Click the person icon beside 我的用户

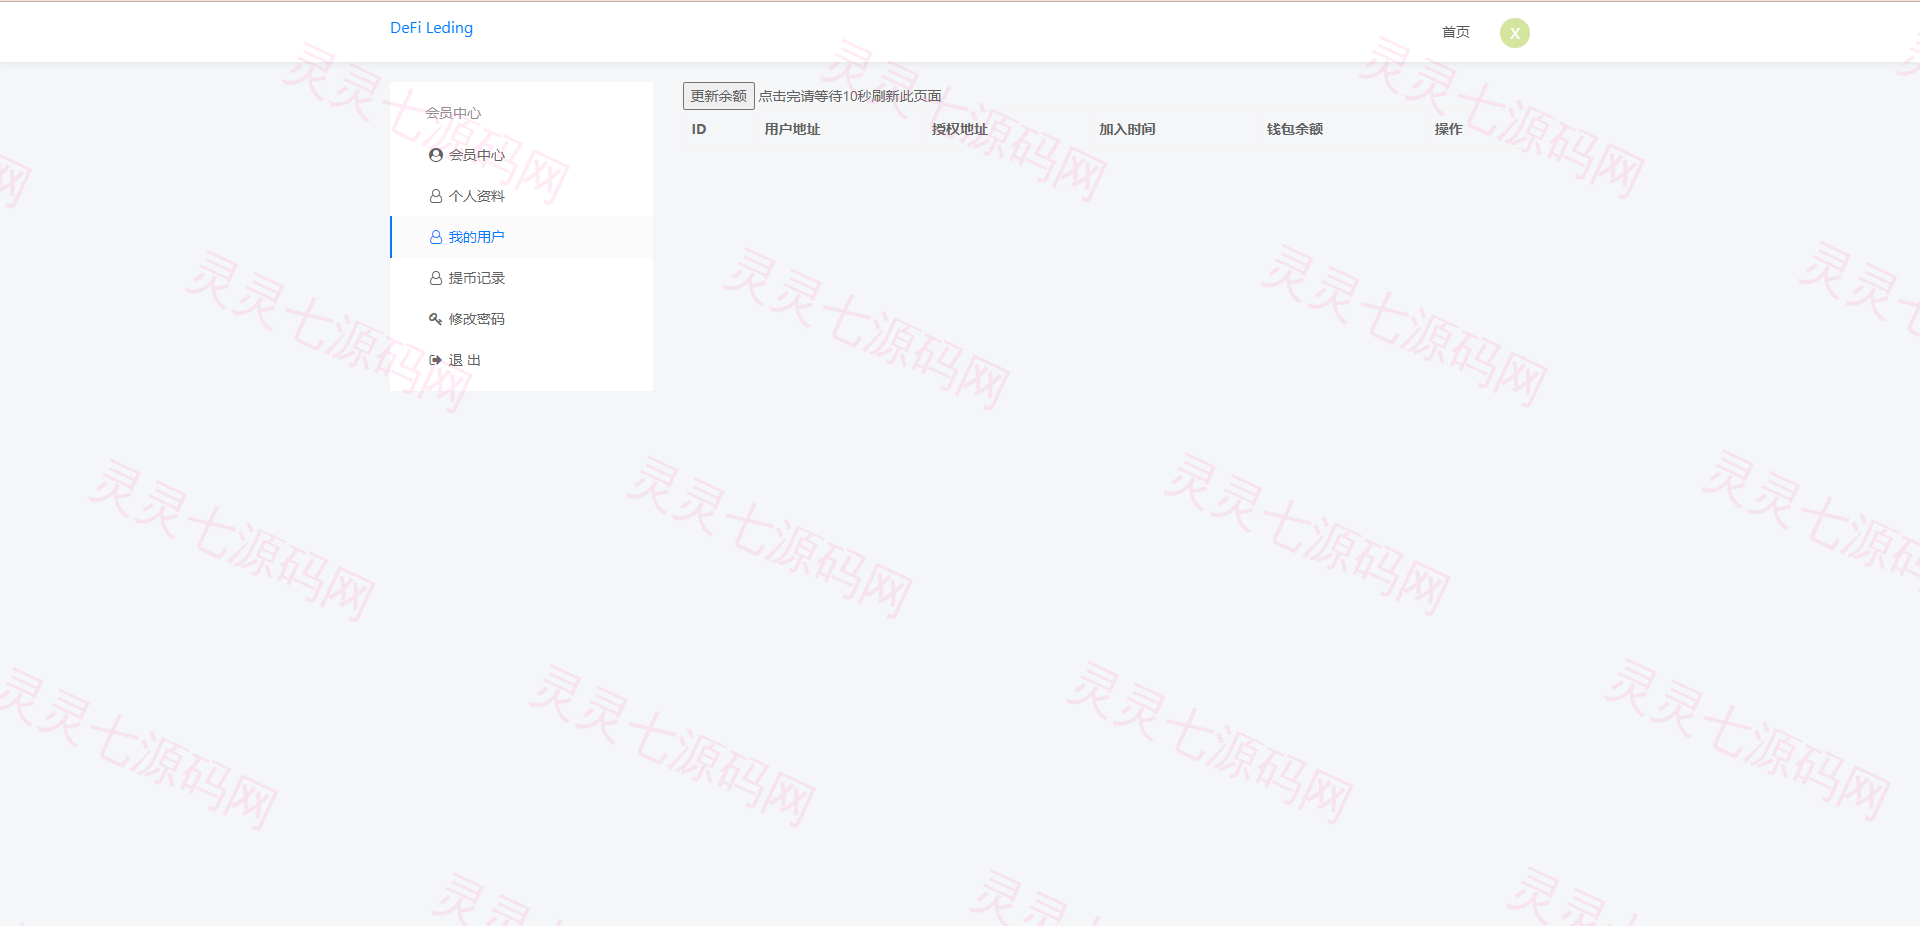click(x=436, y=237)
